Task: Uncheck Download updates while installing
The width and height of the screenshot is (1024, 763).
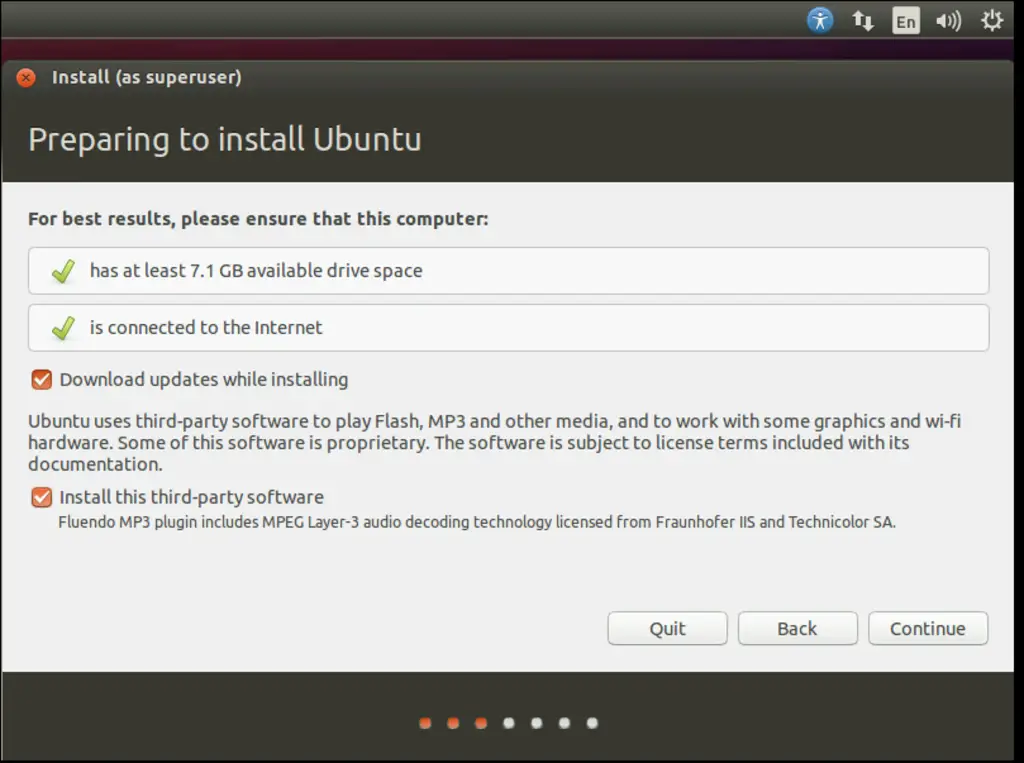Action: pos(42,380)
